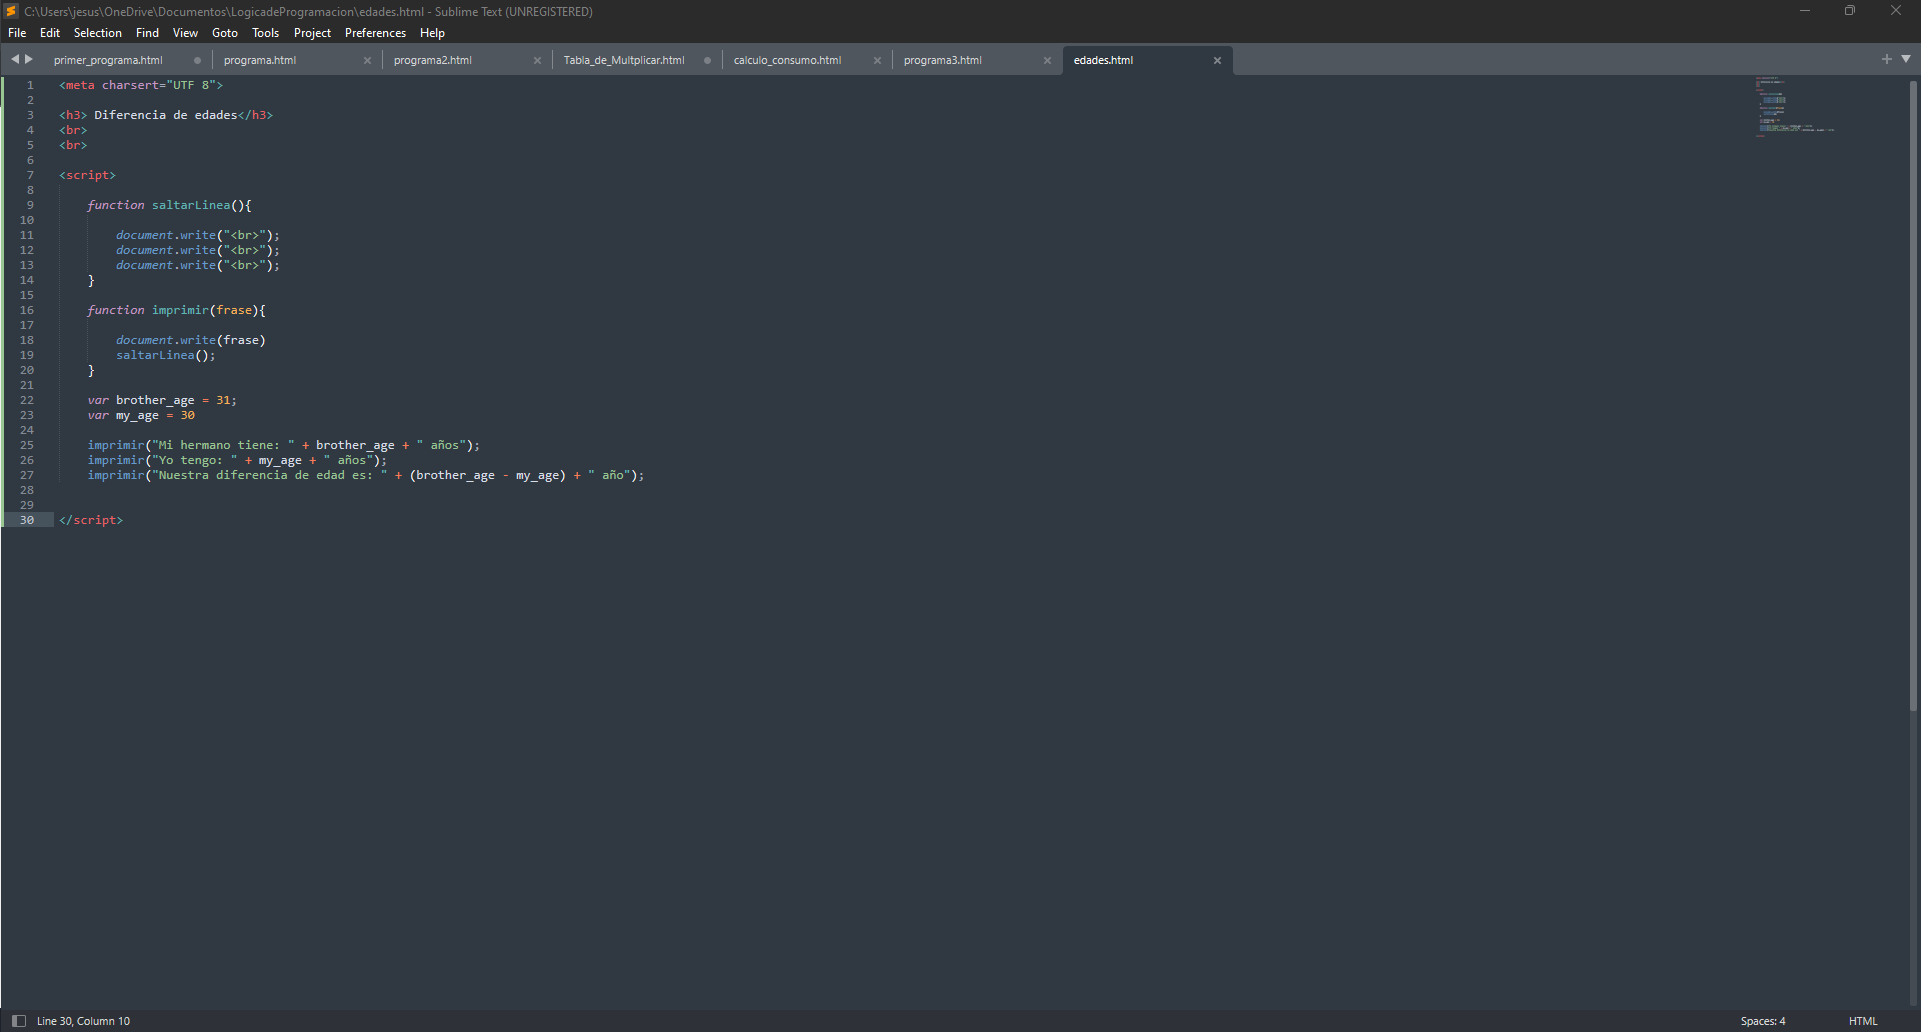Open the Spaces: 4 indentation selector
Screen dimensions: 1921x1032
pyautogui.click(x=1763, y=1021)
